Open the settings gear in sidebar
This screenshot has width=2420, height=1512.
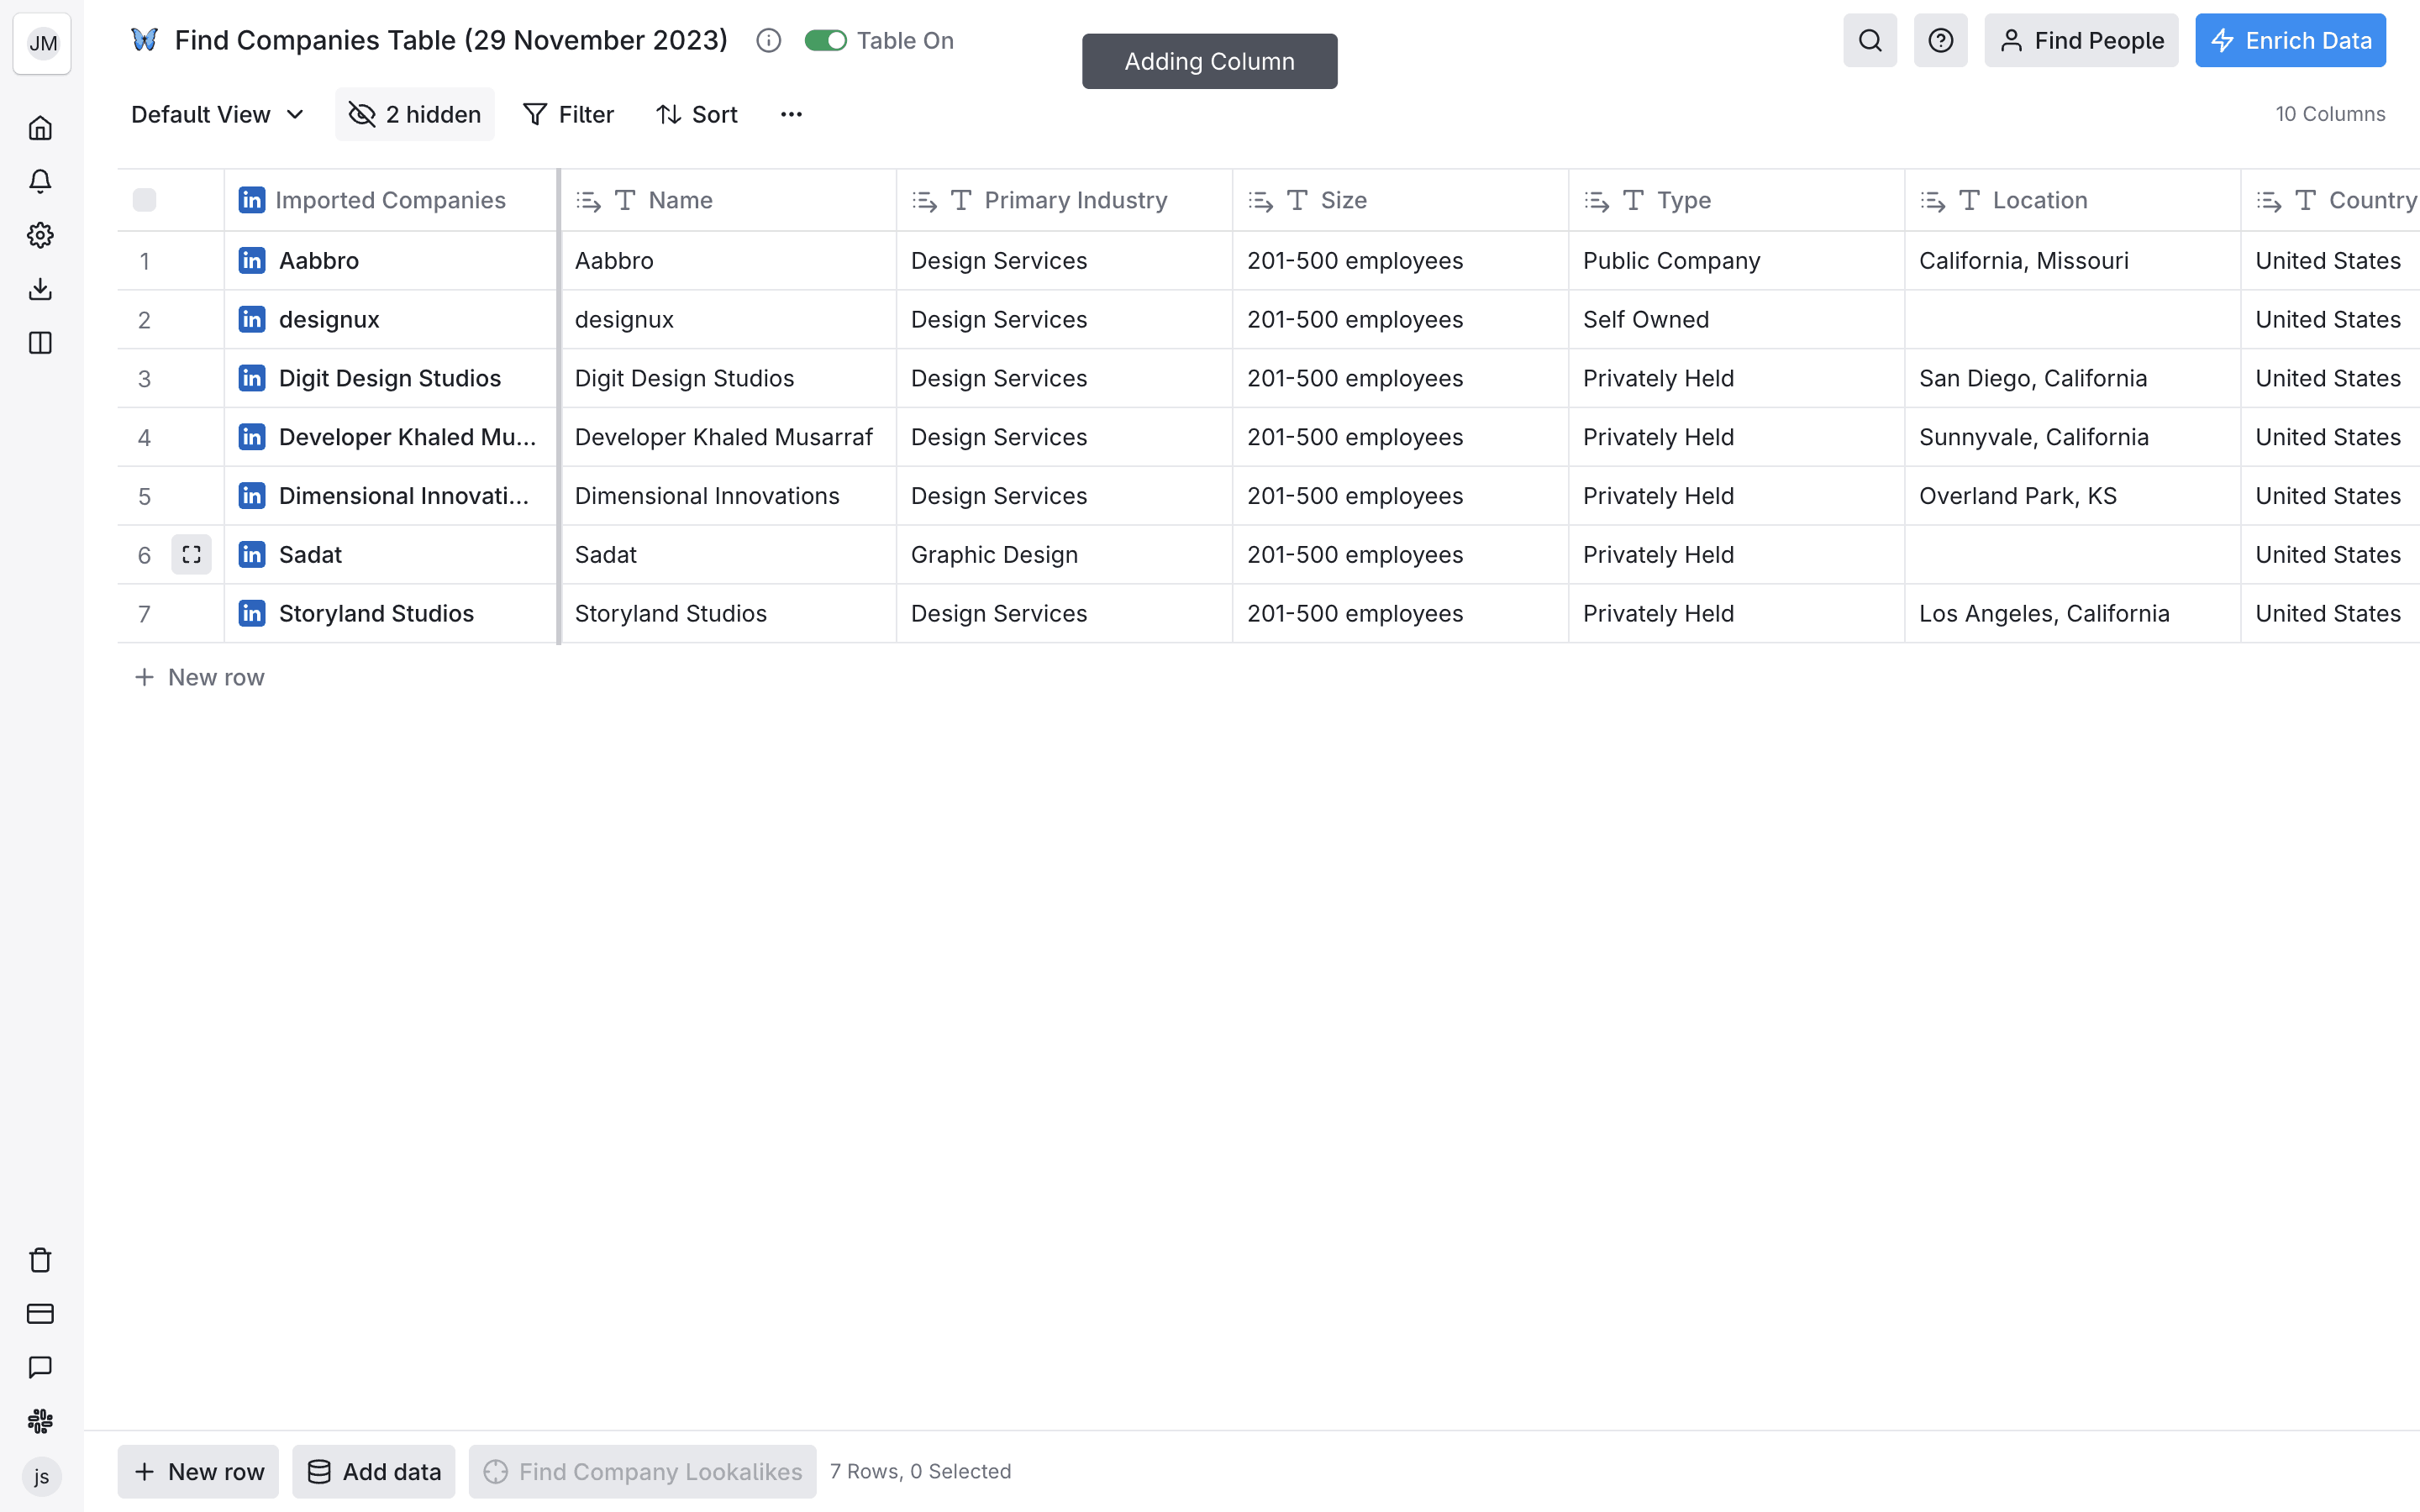pyautogui.click(x=40, y=235)
